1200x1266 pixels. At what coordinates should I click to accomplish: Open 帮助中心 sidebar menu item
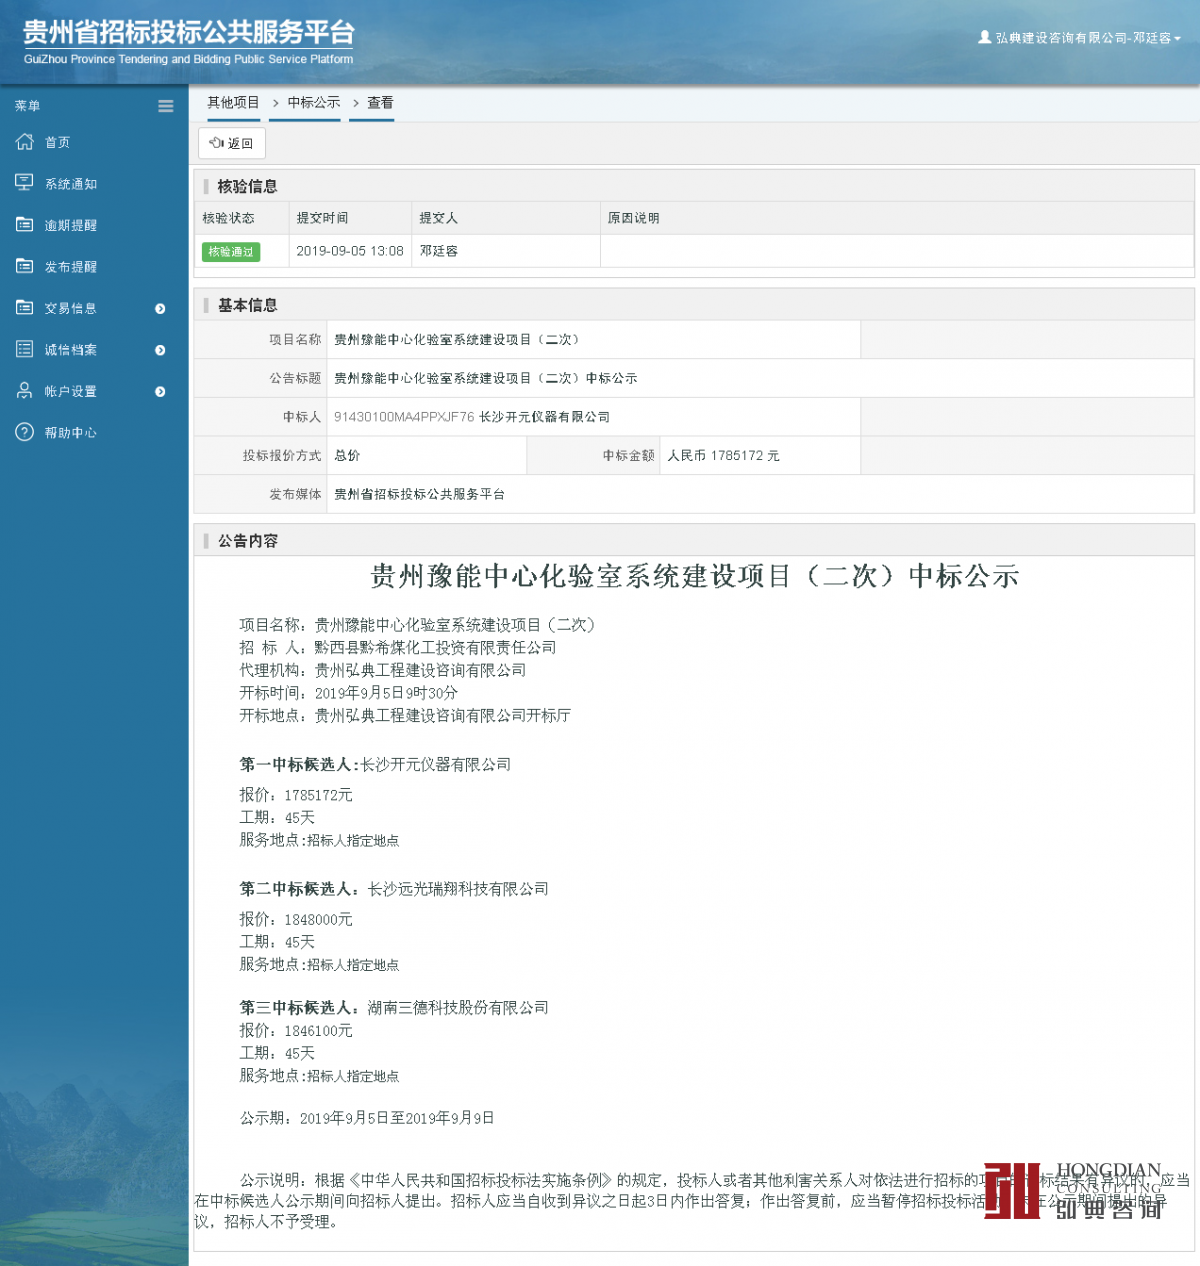coord(71,433)
